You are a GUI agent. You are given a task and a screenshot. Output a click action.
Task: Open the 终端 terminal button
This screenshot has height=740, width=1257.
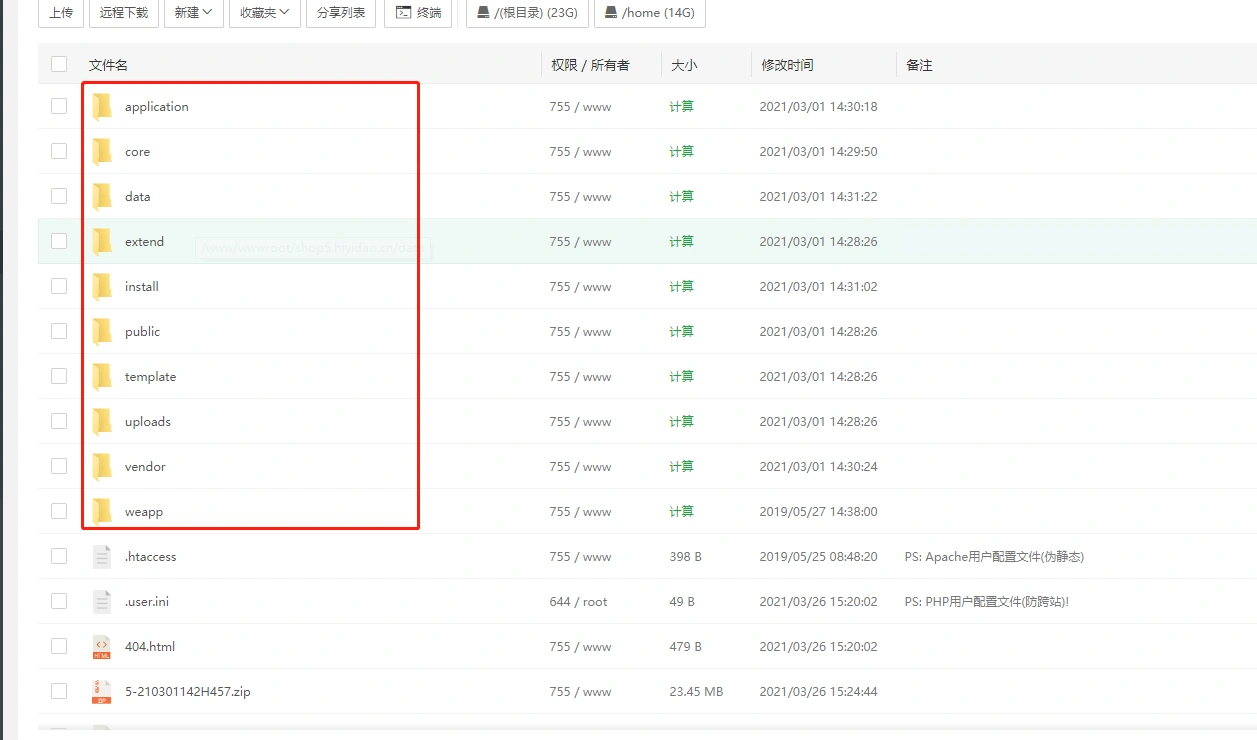pyautogui.click(x=418, y=12)
